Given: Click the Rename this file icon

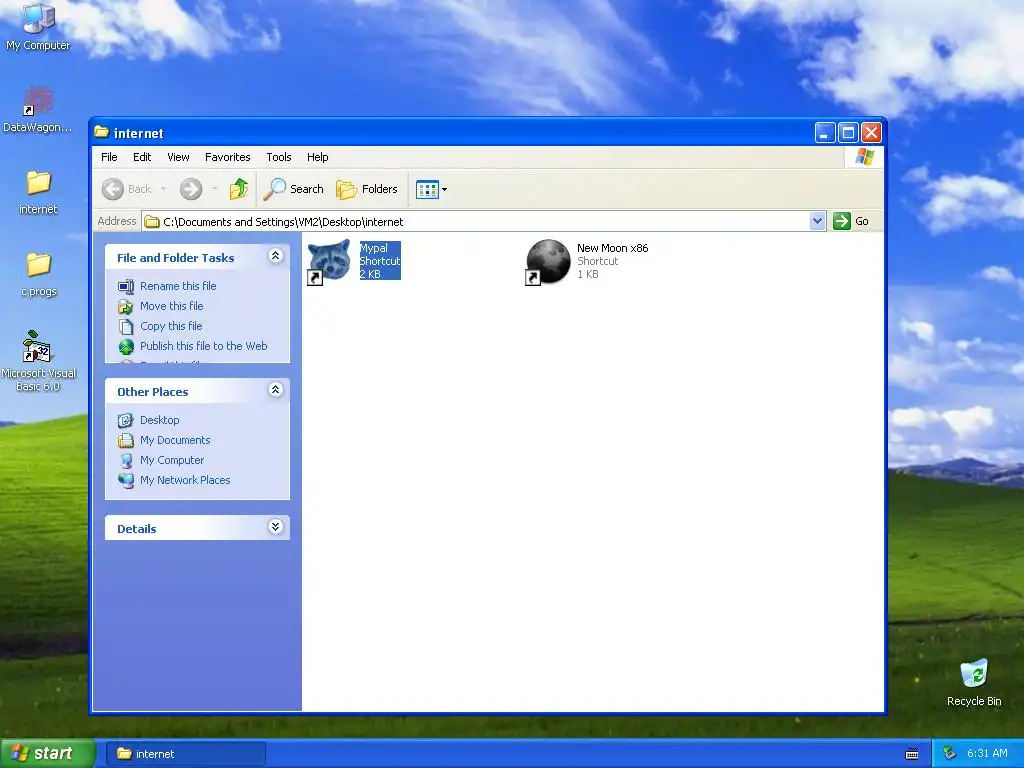Looking at the screenshot, I should (x=126, y=286).
